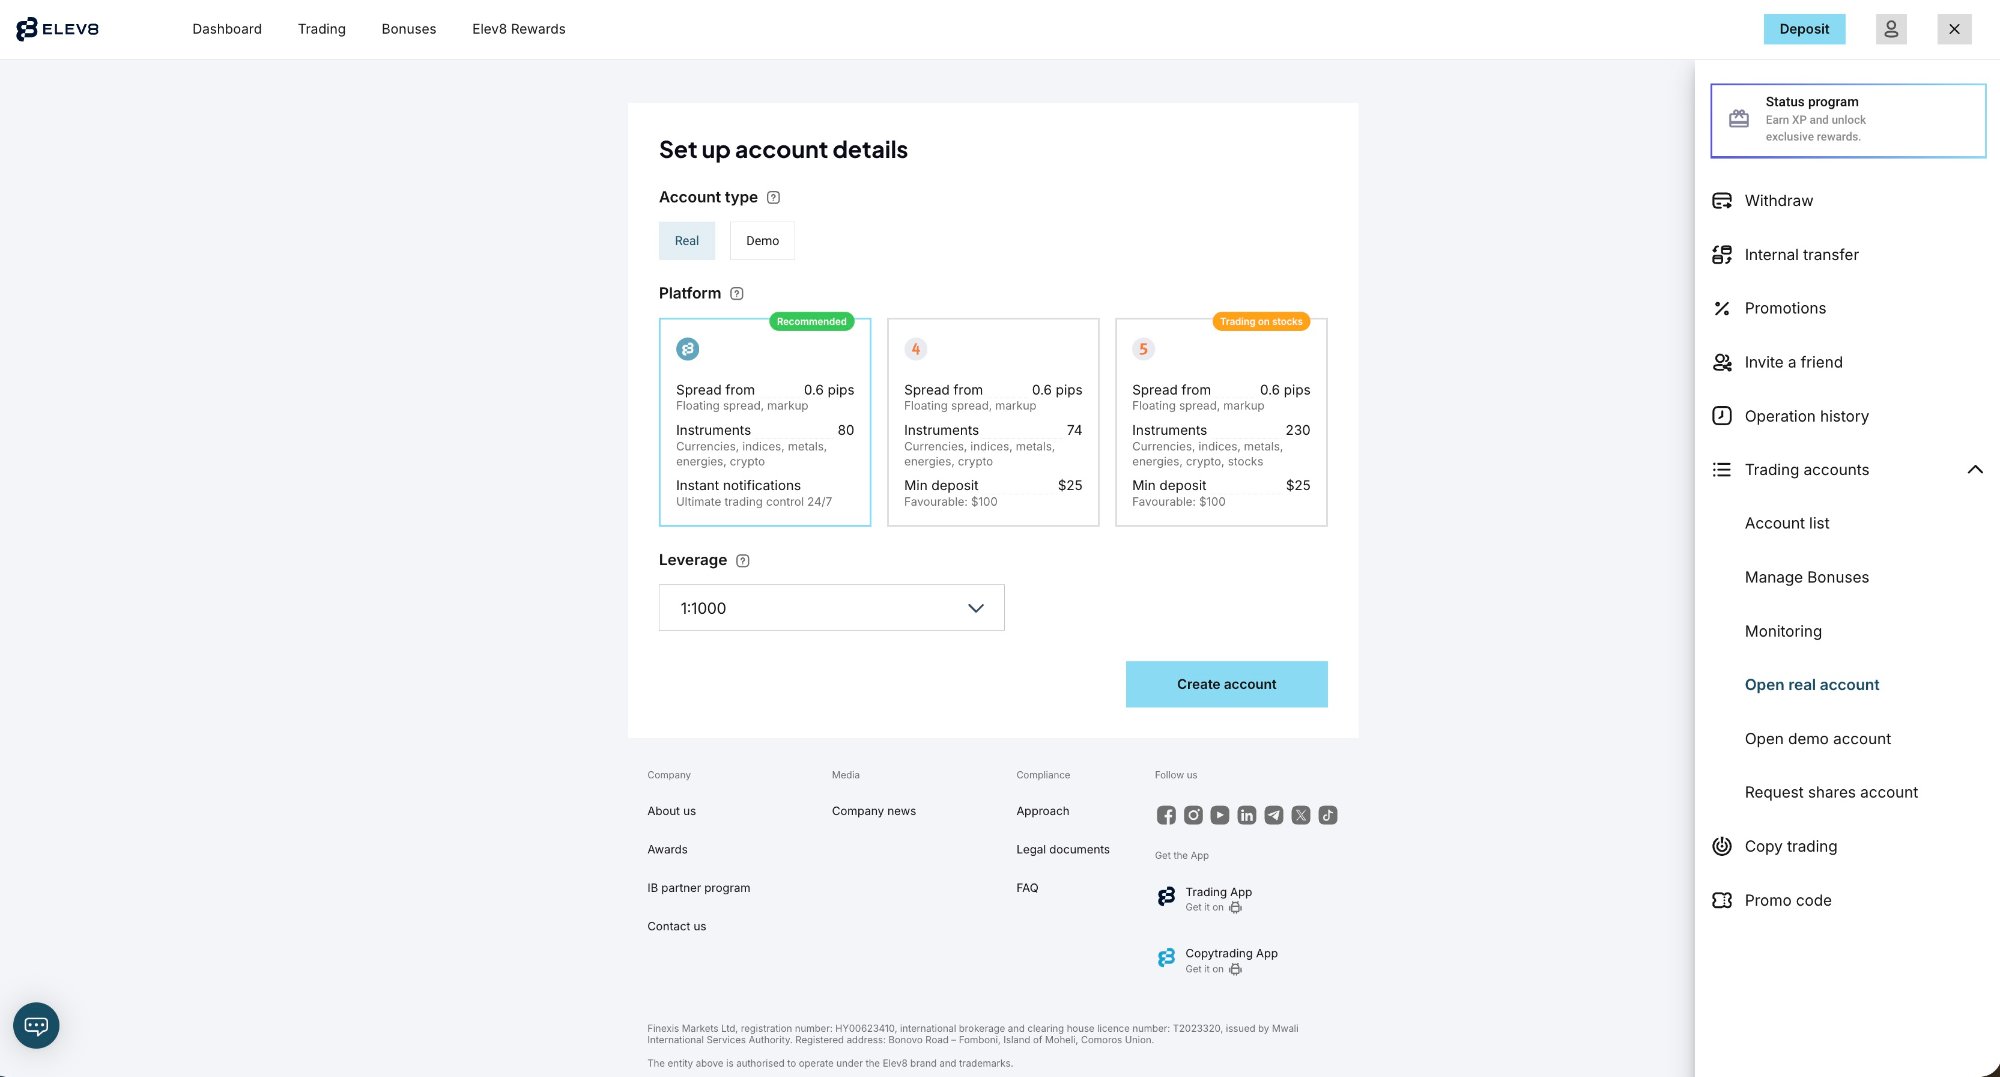The height and width of the screenshot is (1077, 2000).
Task: Click the user profile icon
Action: click(1890, 29)
